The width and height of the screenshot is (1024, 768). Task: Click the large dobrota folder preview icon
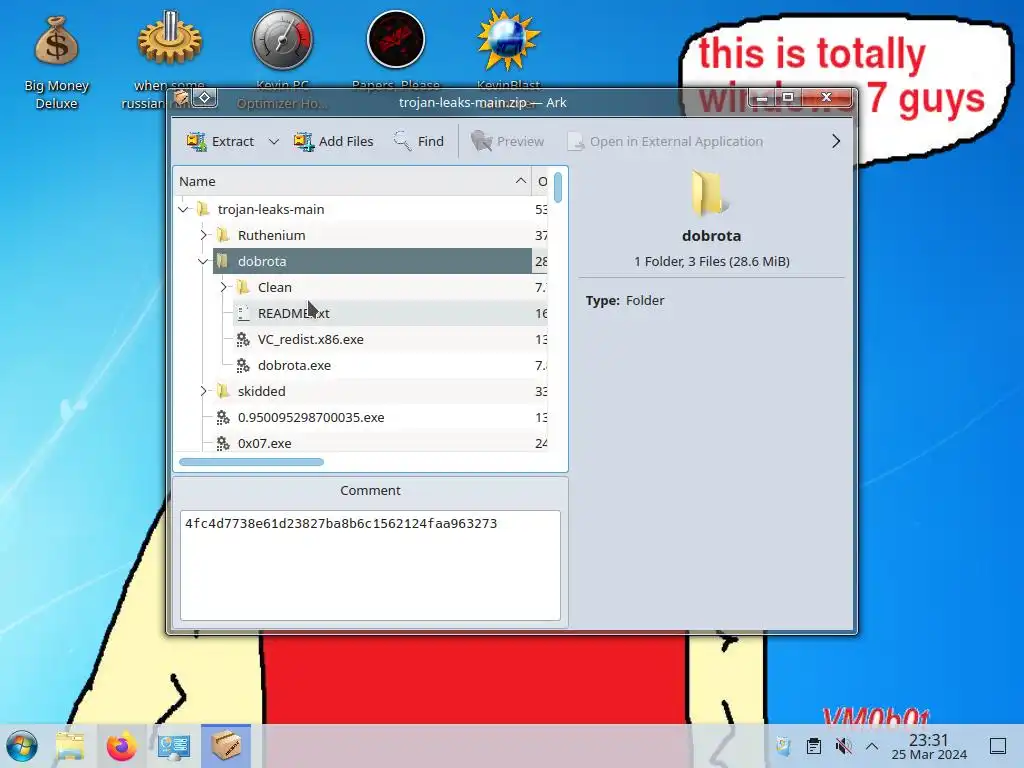710,193
